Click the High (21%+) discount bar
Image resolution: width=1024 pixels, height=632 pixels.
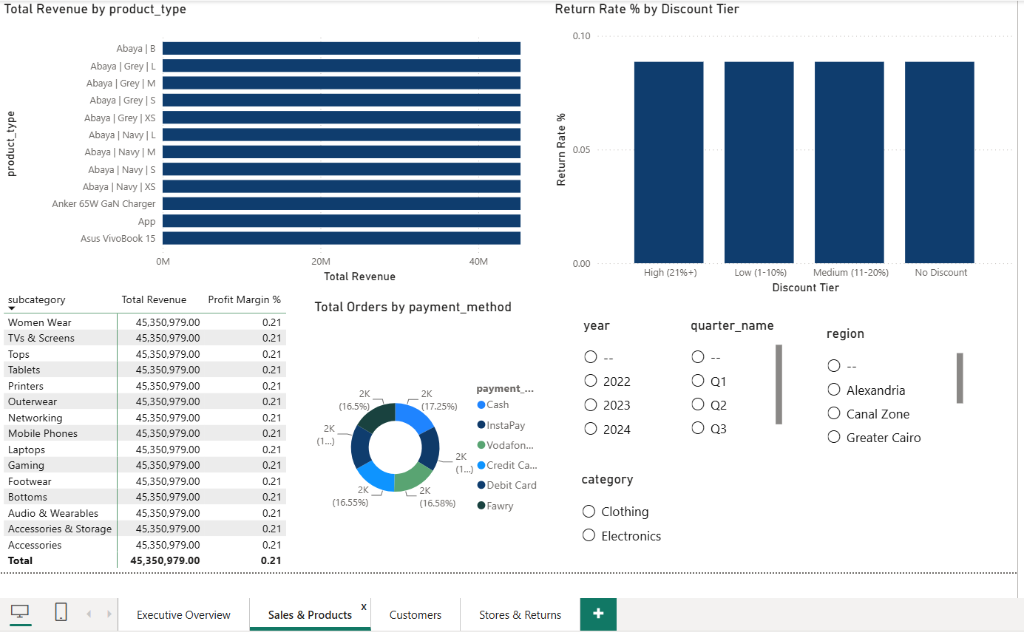pos(669,163)
